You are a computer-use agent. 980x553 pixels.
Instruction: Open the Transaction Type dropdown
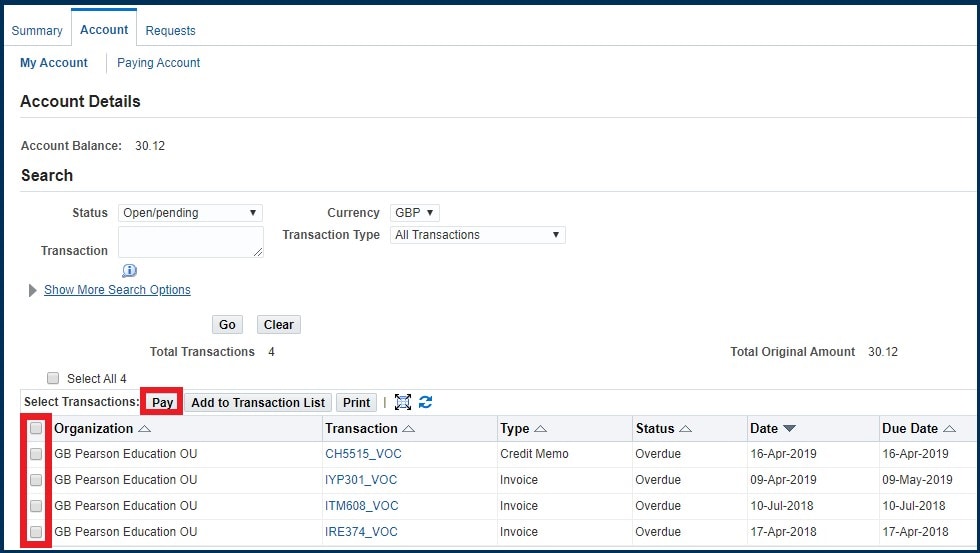(x=477, y=235)
